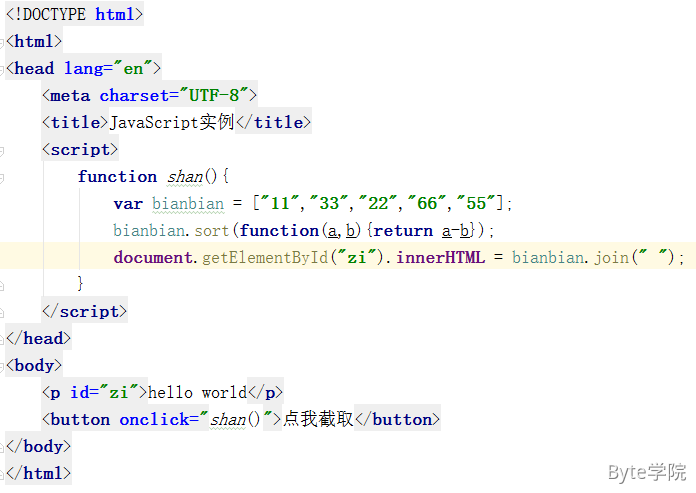This screenshot has width=696, height=493.
Task: Click the "55" array string
Action: (476, 203)
